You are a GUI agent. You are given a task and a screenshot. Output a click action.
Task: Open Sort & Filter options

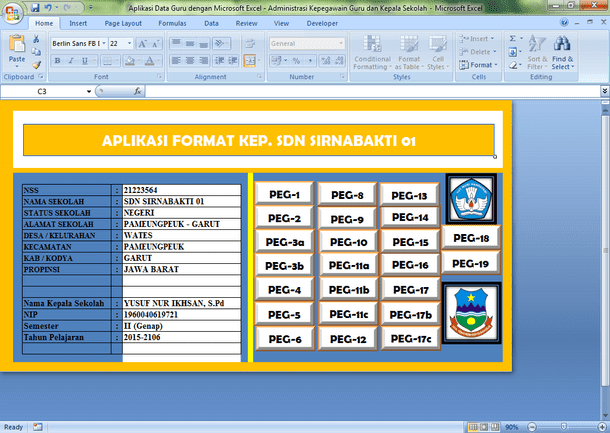(x=537, y=53)
